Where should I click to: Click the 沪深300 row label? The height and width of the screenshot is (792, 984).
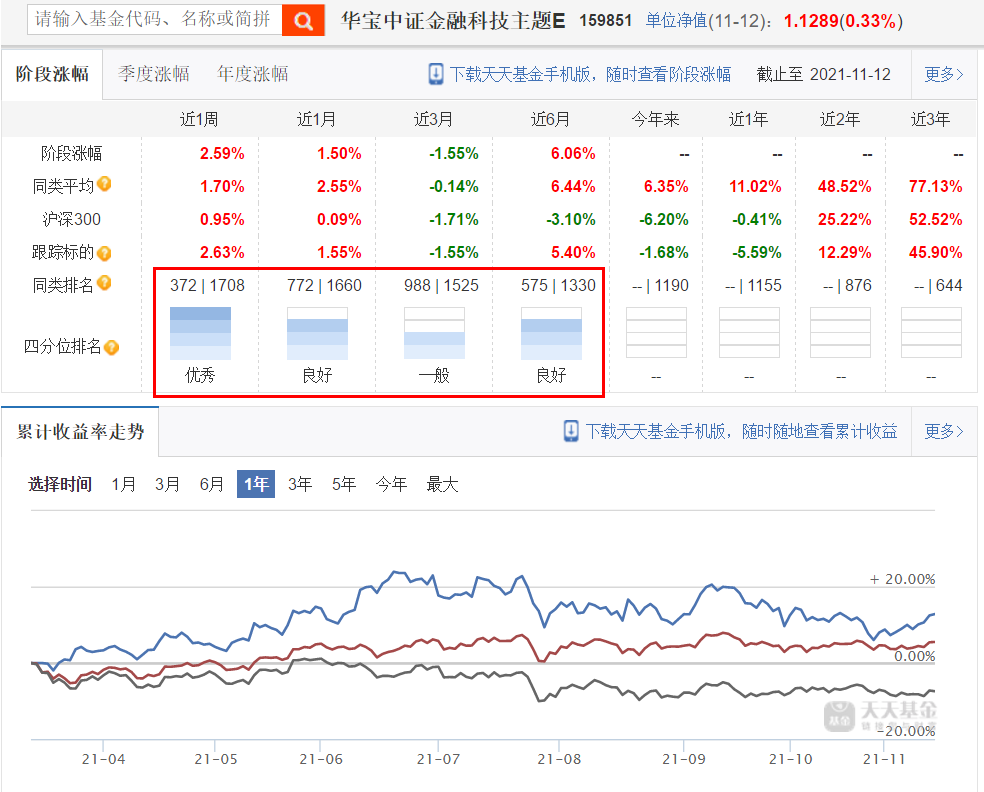(71, 220)
